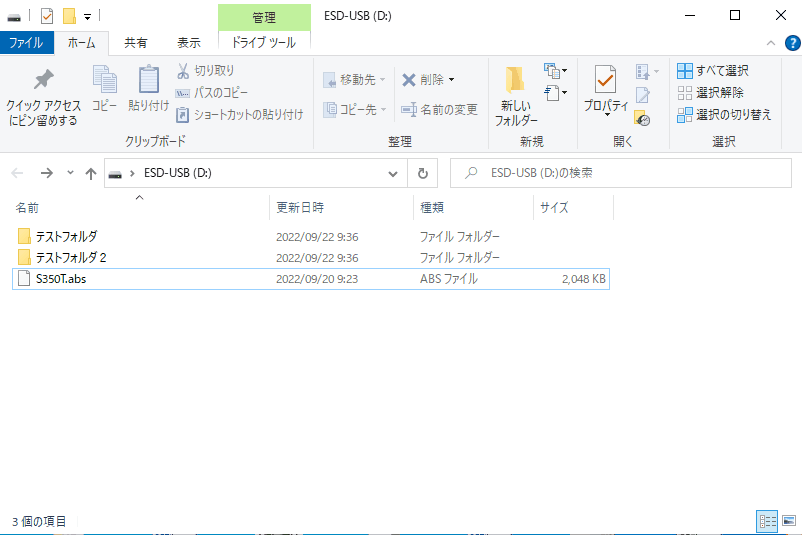The width and height of the screenshot is (802, 535).
Task: Pin to Quick Access with the pushpin icon
Action: pos(43,97)
